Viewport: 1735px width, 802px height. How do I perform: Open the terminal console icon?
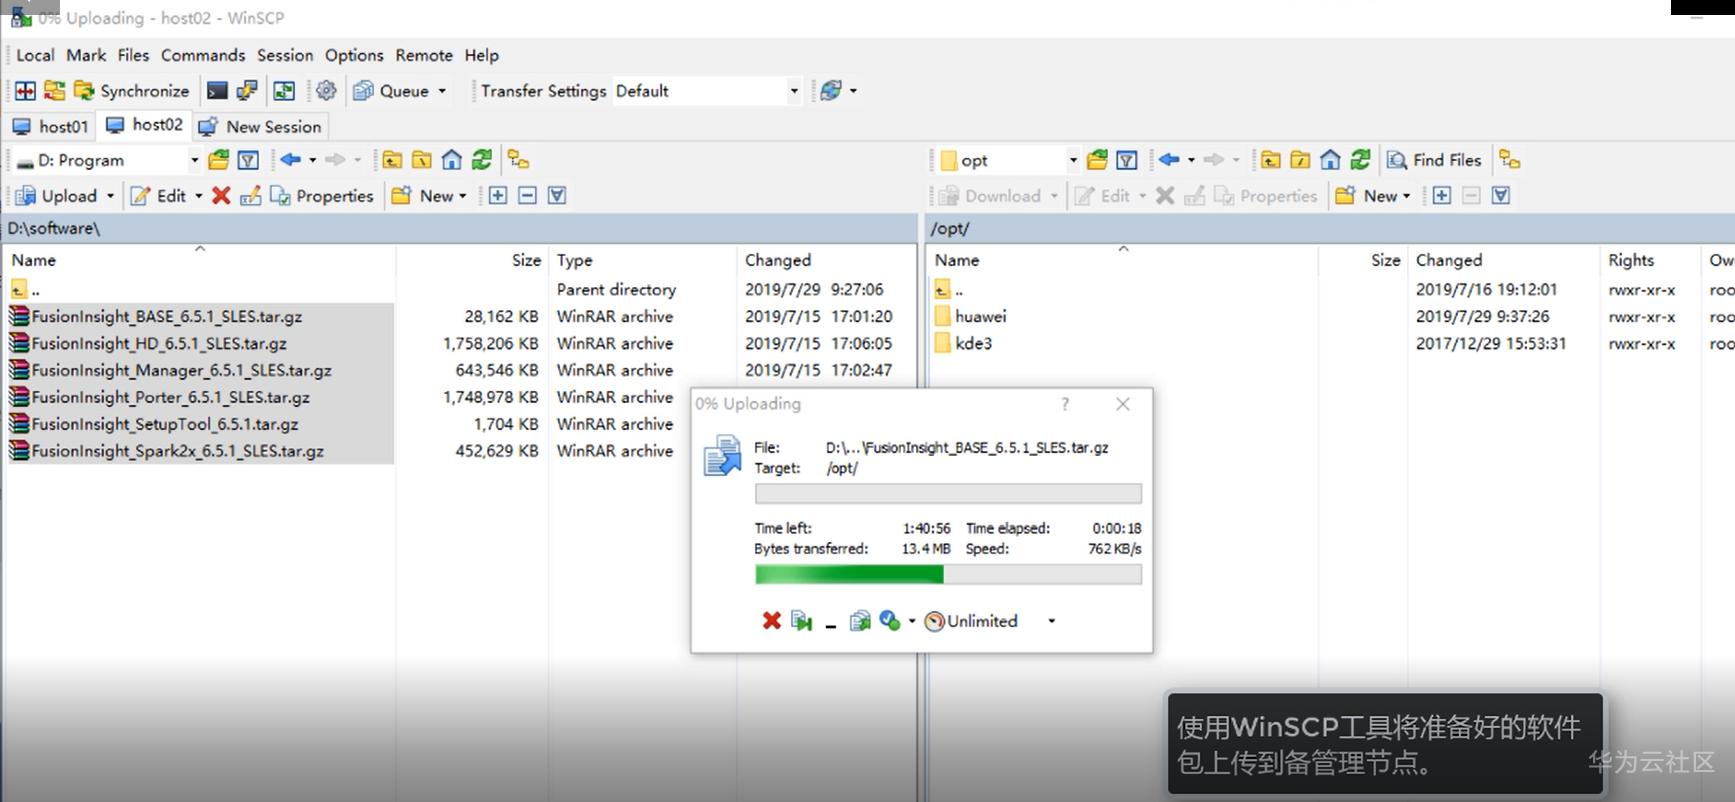pyautogui.click(x=217, y=91)
